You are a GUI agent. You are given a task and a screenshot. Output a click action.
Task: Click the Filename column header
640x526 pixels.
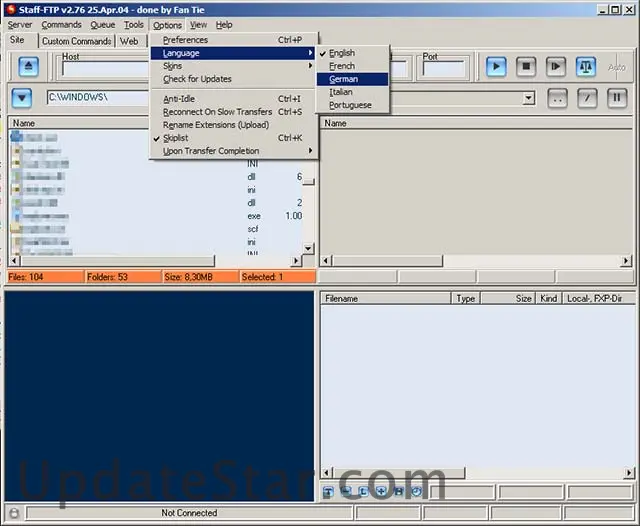[x=386, y=299]
